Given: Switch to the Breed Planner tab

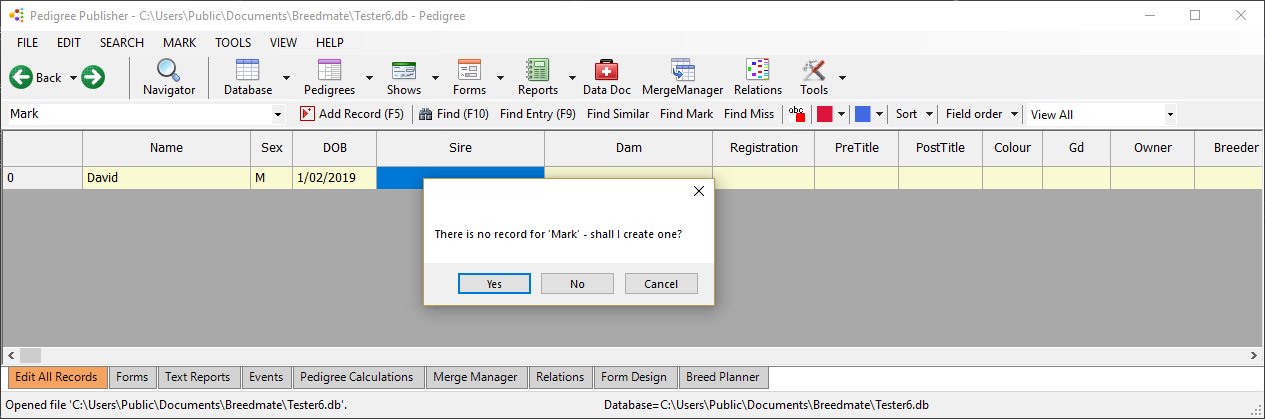Looking at the screenshot, I should [722, 377].
